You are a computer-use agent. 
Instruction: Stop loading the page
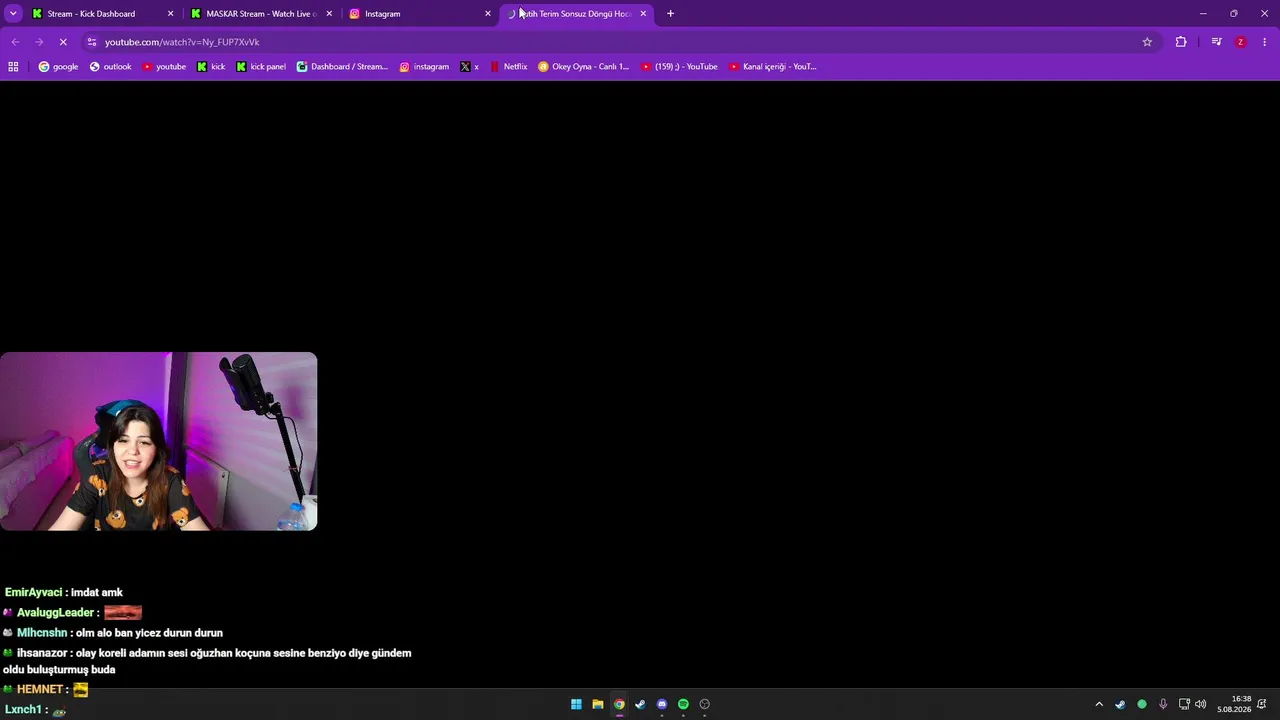63,42
